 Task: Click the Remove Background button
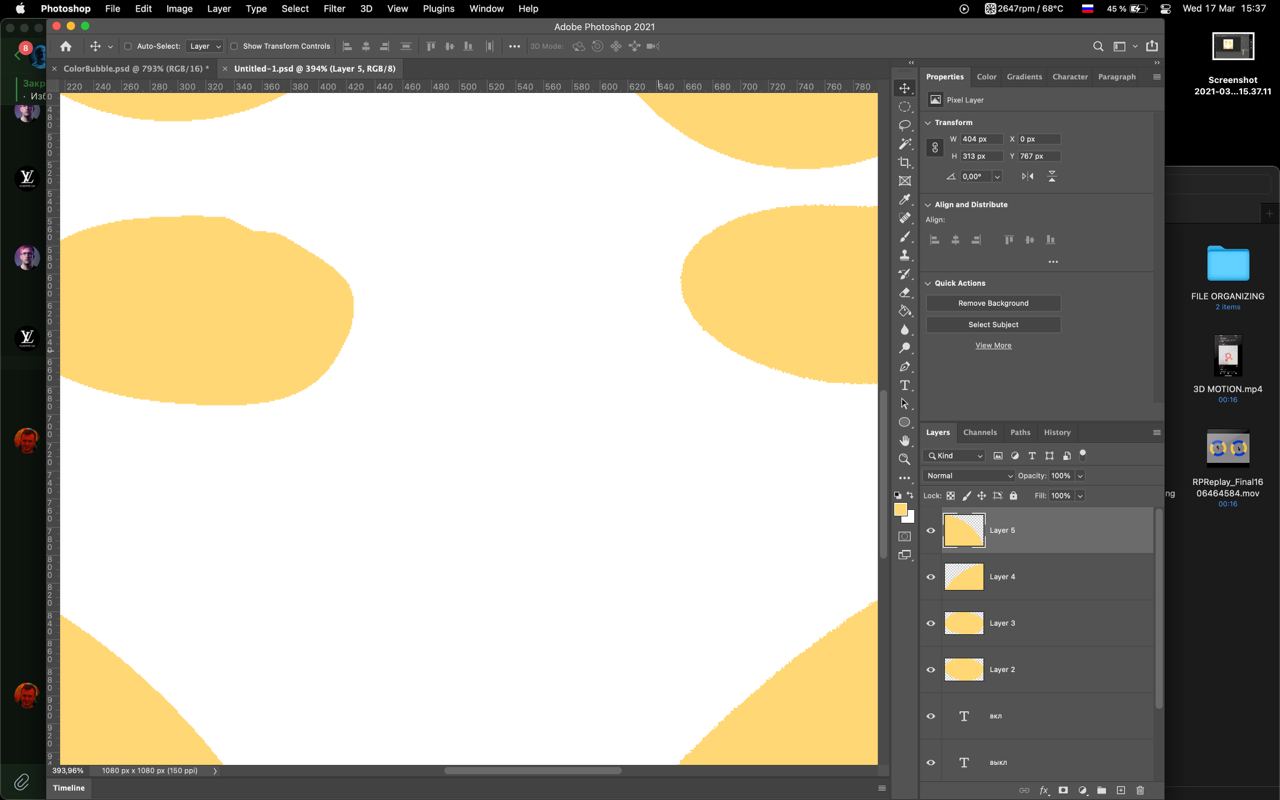tap(992, 303)
